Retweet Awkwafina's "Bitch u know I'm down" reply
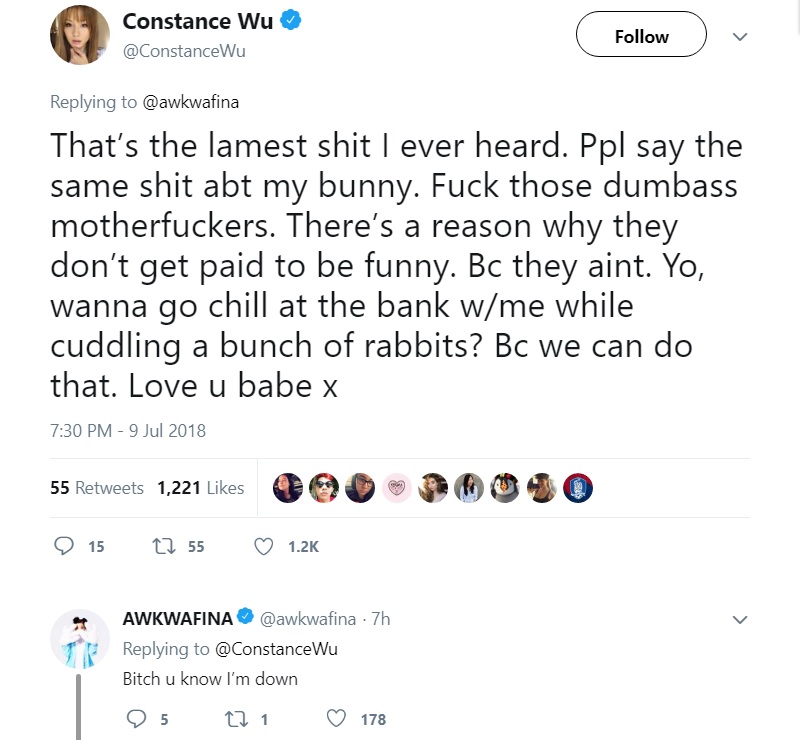Viewport: 800px width, 740px height. [x=236, y=719]
